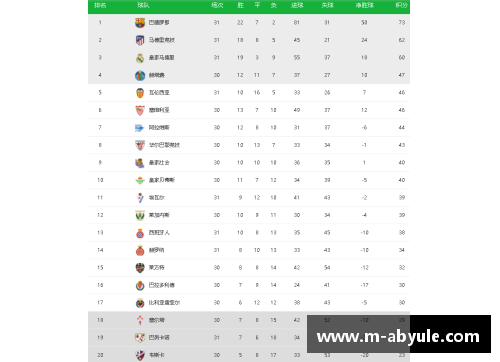Click the Sevilla crest in row 6
Image resolution: width=500 pixels, height=362 pixels.
tap(140, 110)
